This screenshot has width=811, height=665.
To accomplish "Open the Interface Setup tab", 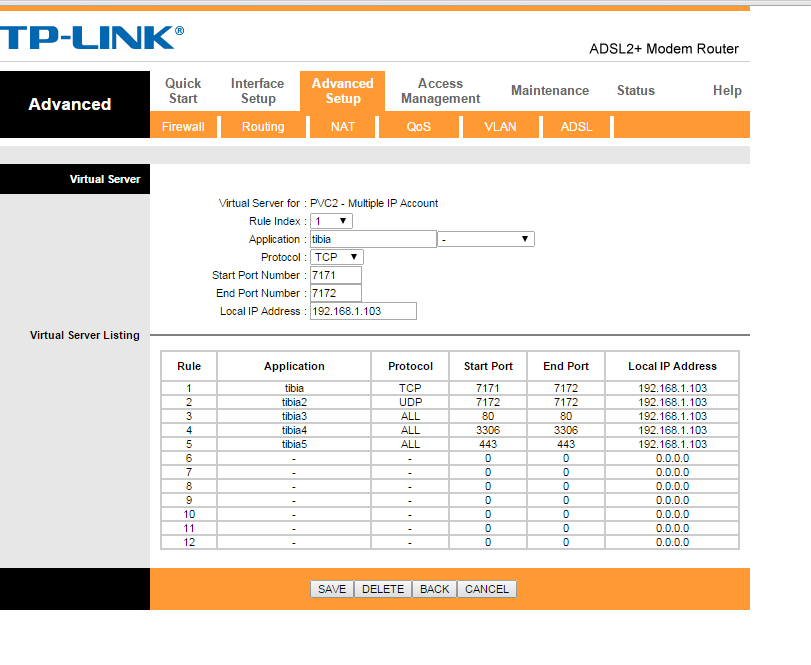I will [258, 91].
